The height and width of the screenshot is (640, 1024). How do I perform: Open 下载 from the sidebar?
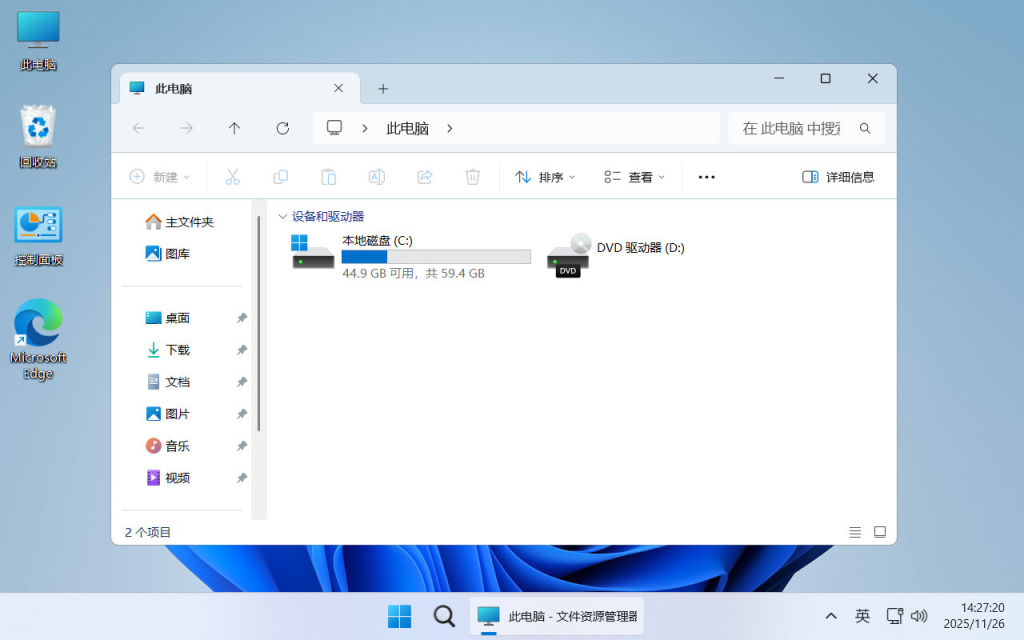click(x=178, y=349)
